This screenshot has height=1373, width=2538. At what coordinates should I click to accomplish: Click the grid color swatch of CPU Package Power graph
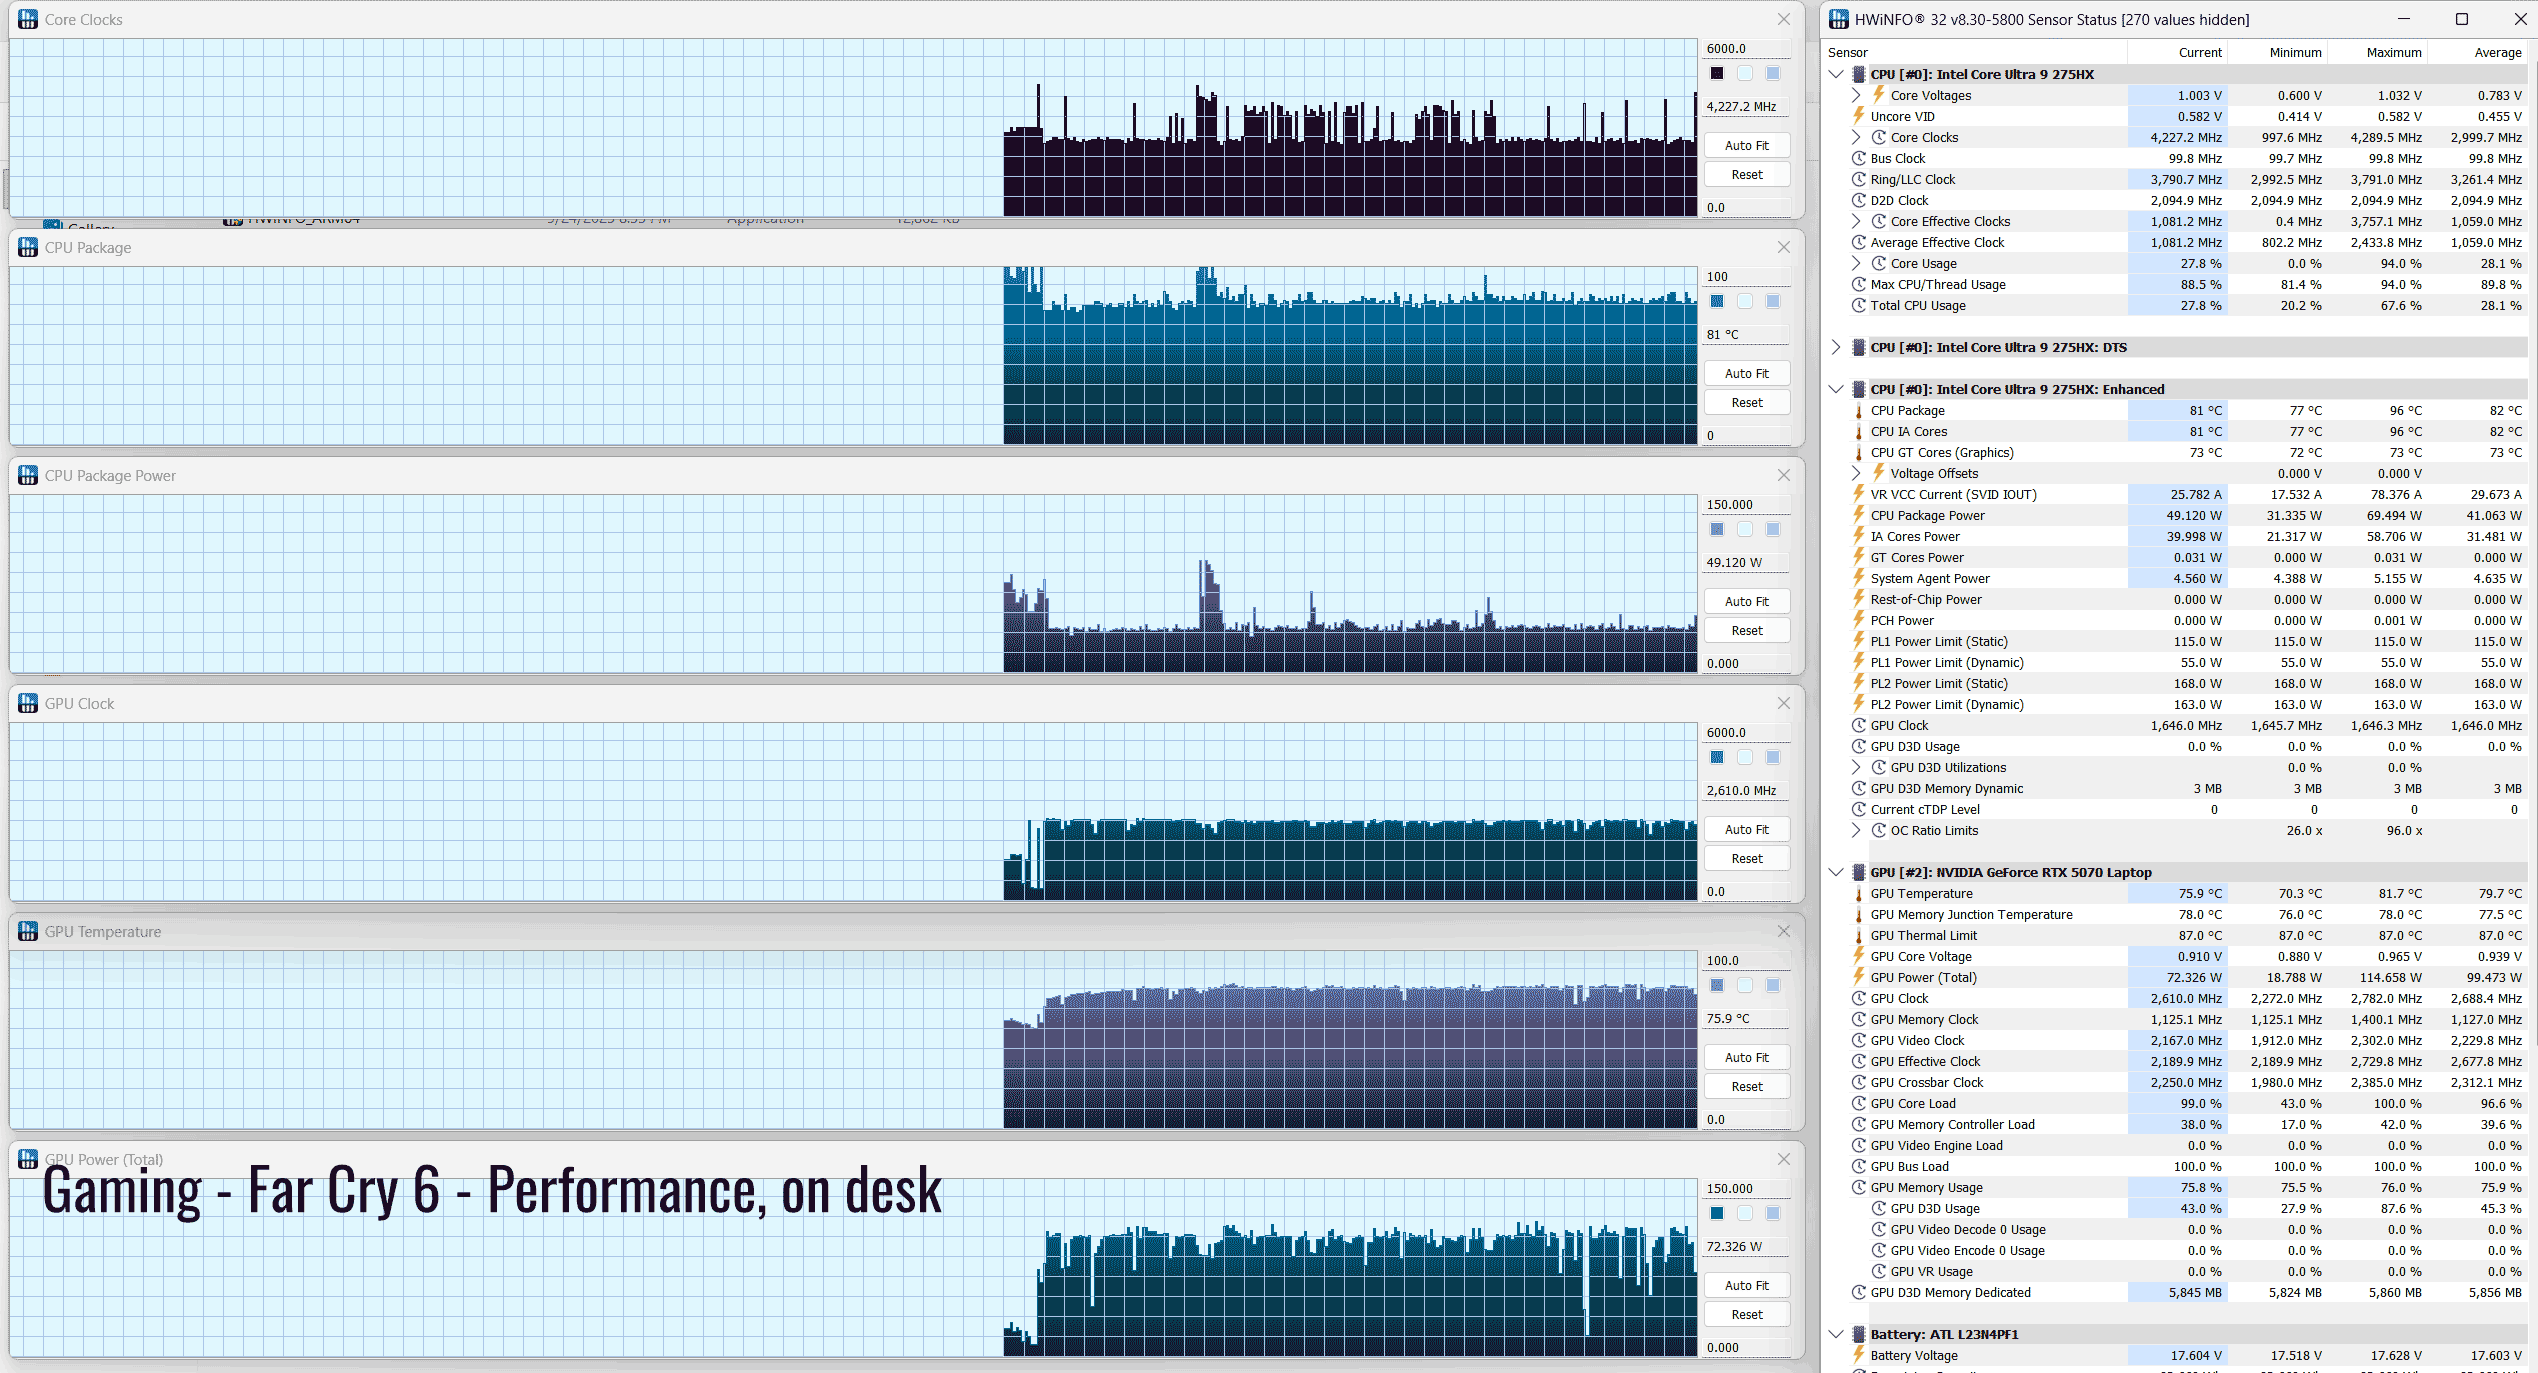pyautogui.click(x=1773, y=529)
